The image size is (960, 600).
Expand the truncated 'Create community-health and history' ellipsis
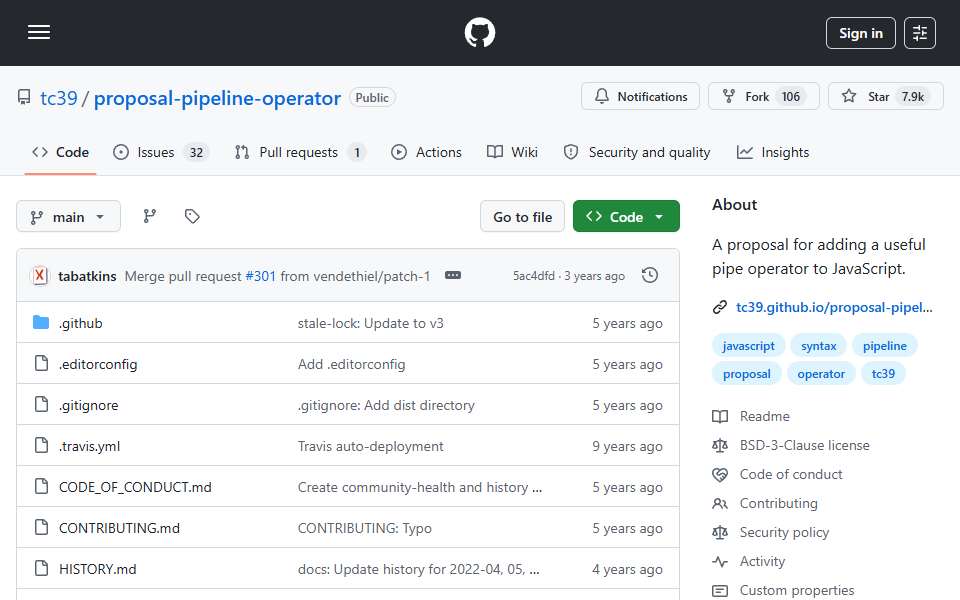(537, 488)
